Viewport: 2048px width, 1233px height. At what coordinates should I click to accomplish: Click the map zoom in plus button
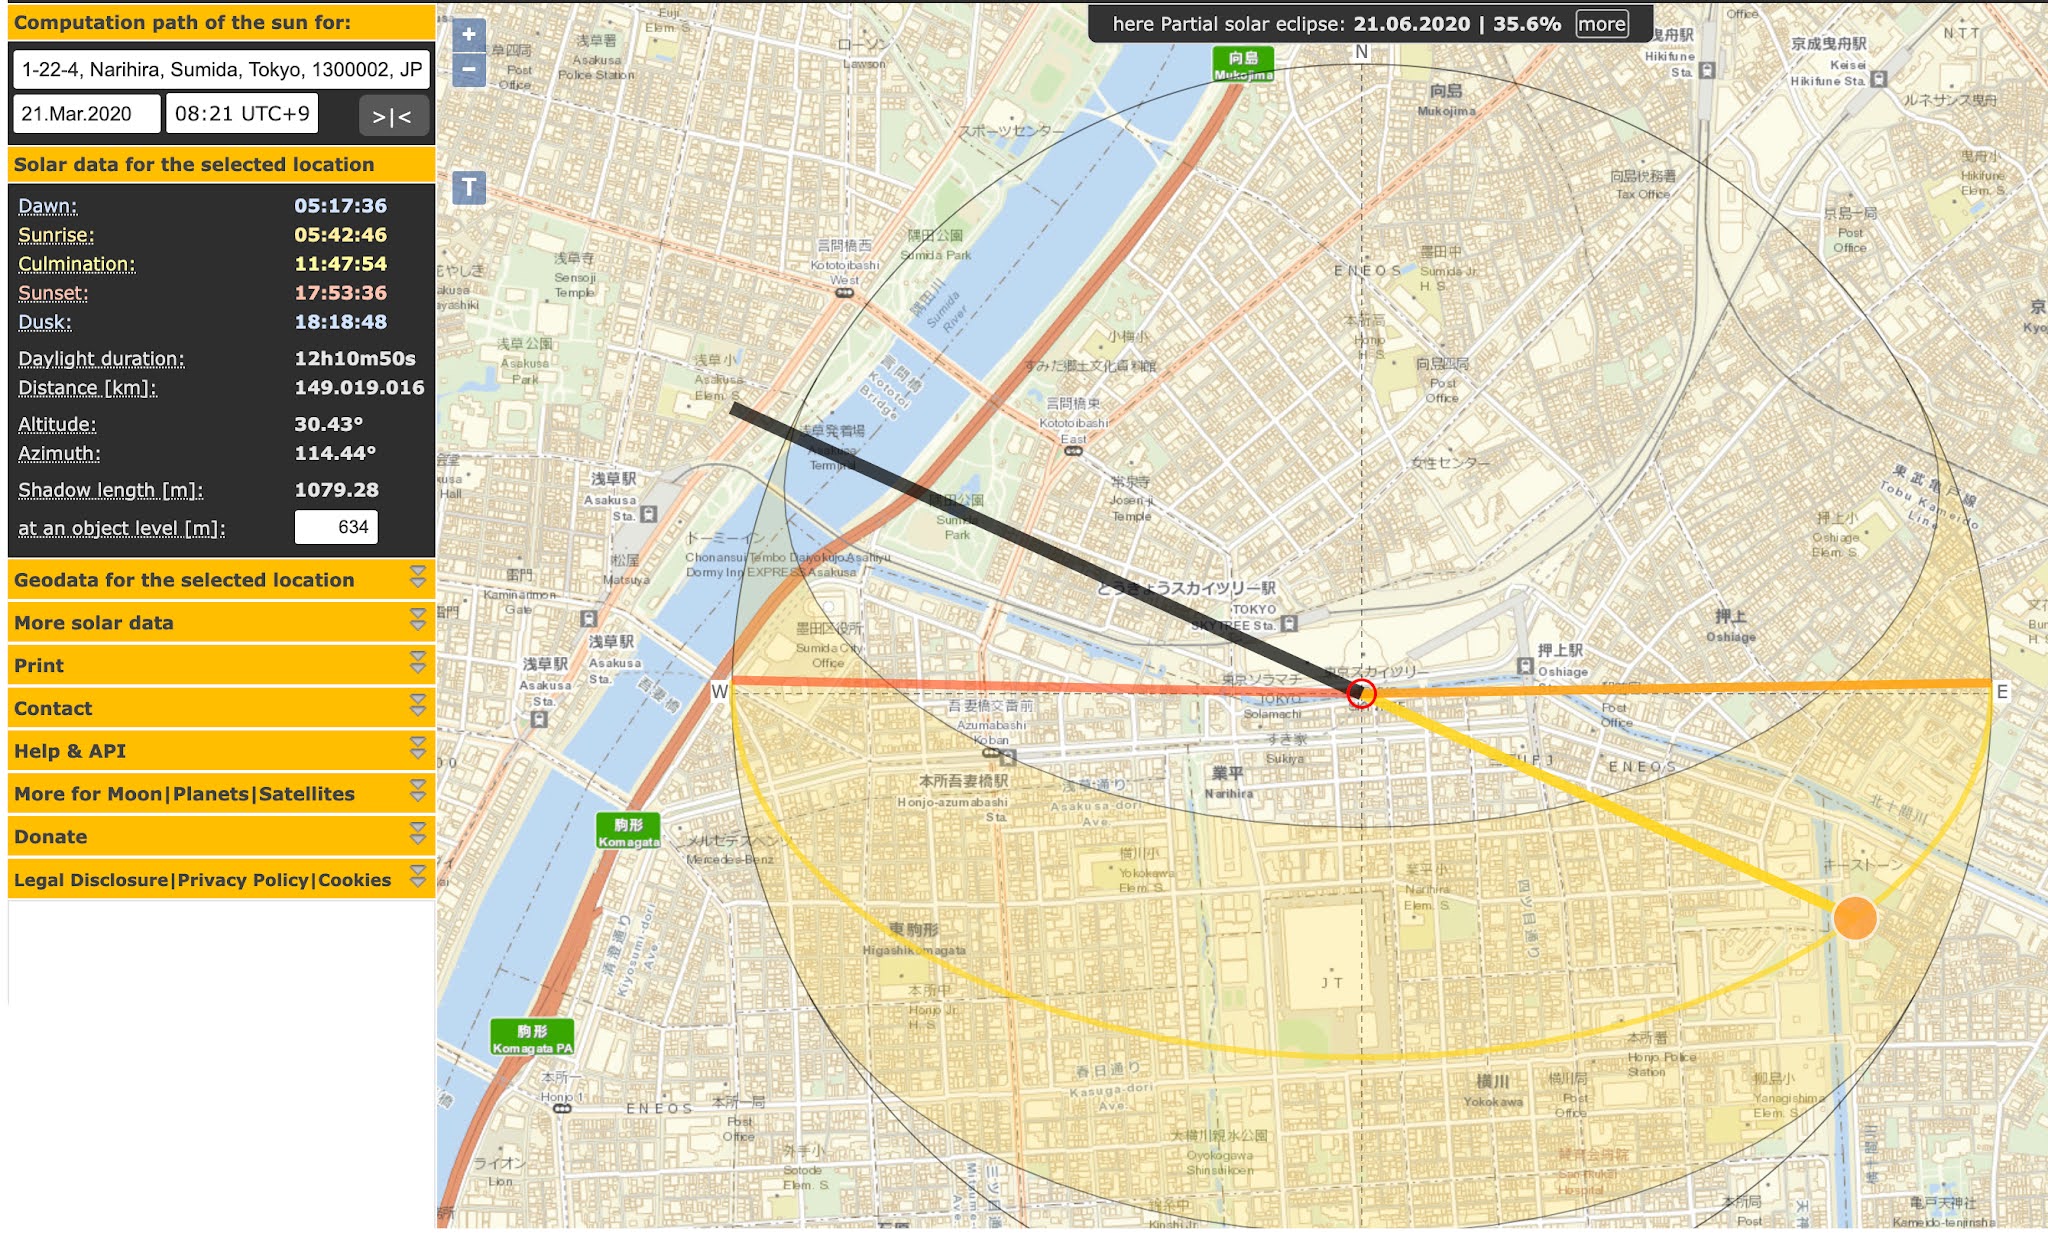pos(468,35)
